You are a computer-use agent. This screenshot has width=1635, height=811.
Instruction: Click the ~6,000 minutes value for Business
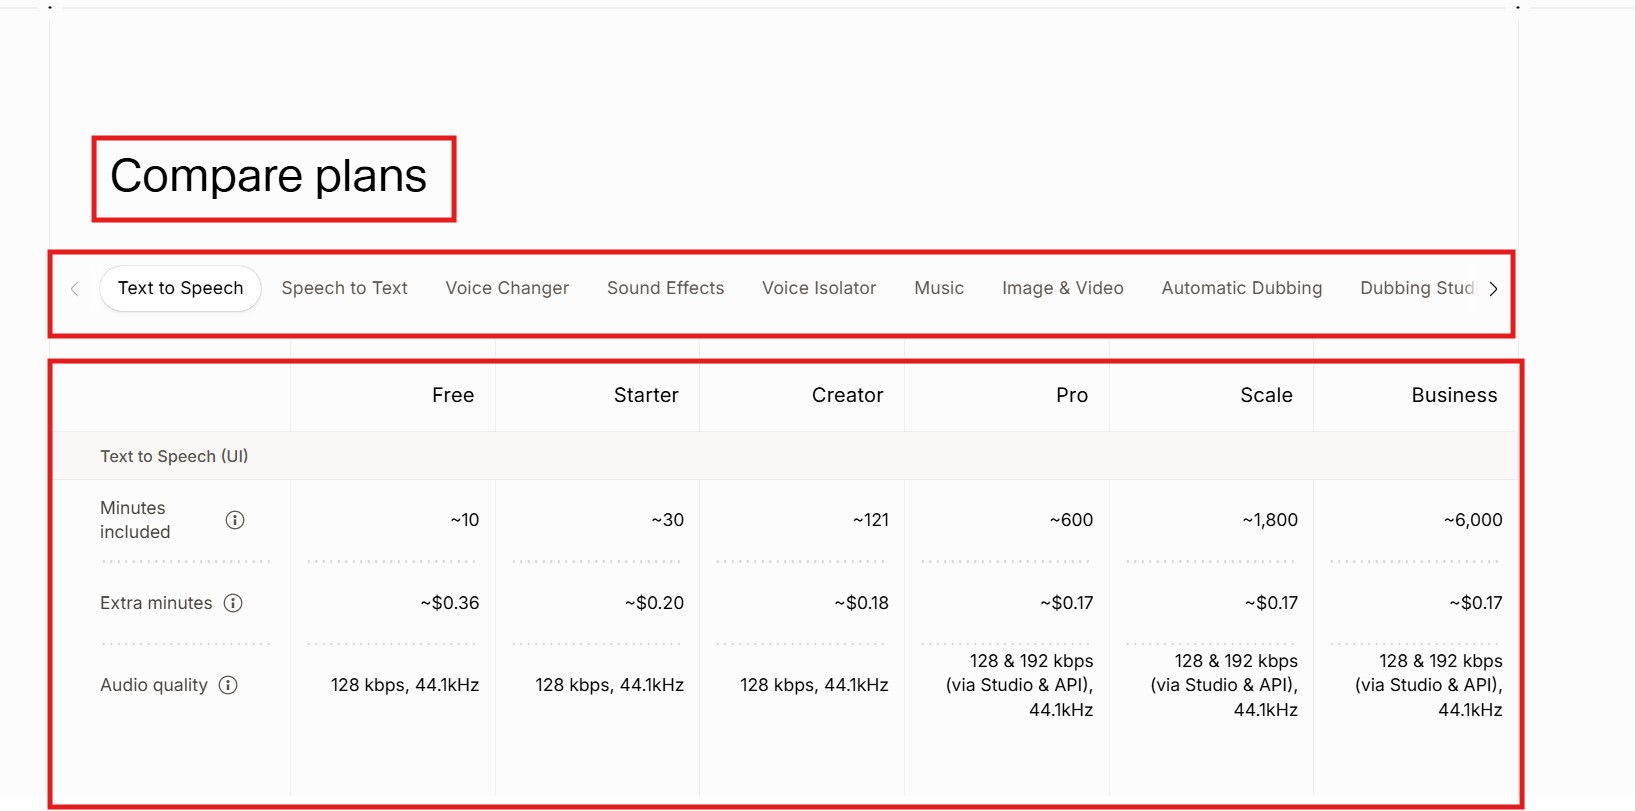pyautogui.click(x=1473, y=520)
